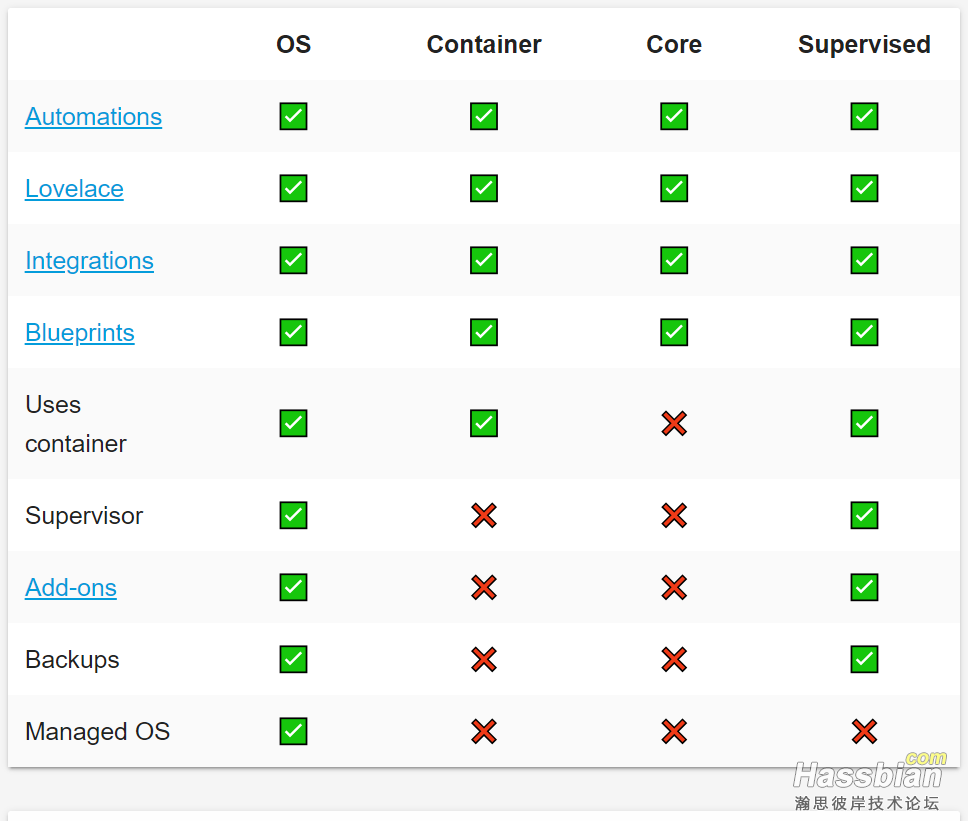Click the Add-ons red X under Core

tap(674, 588)
